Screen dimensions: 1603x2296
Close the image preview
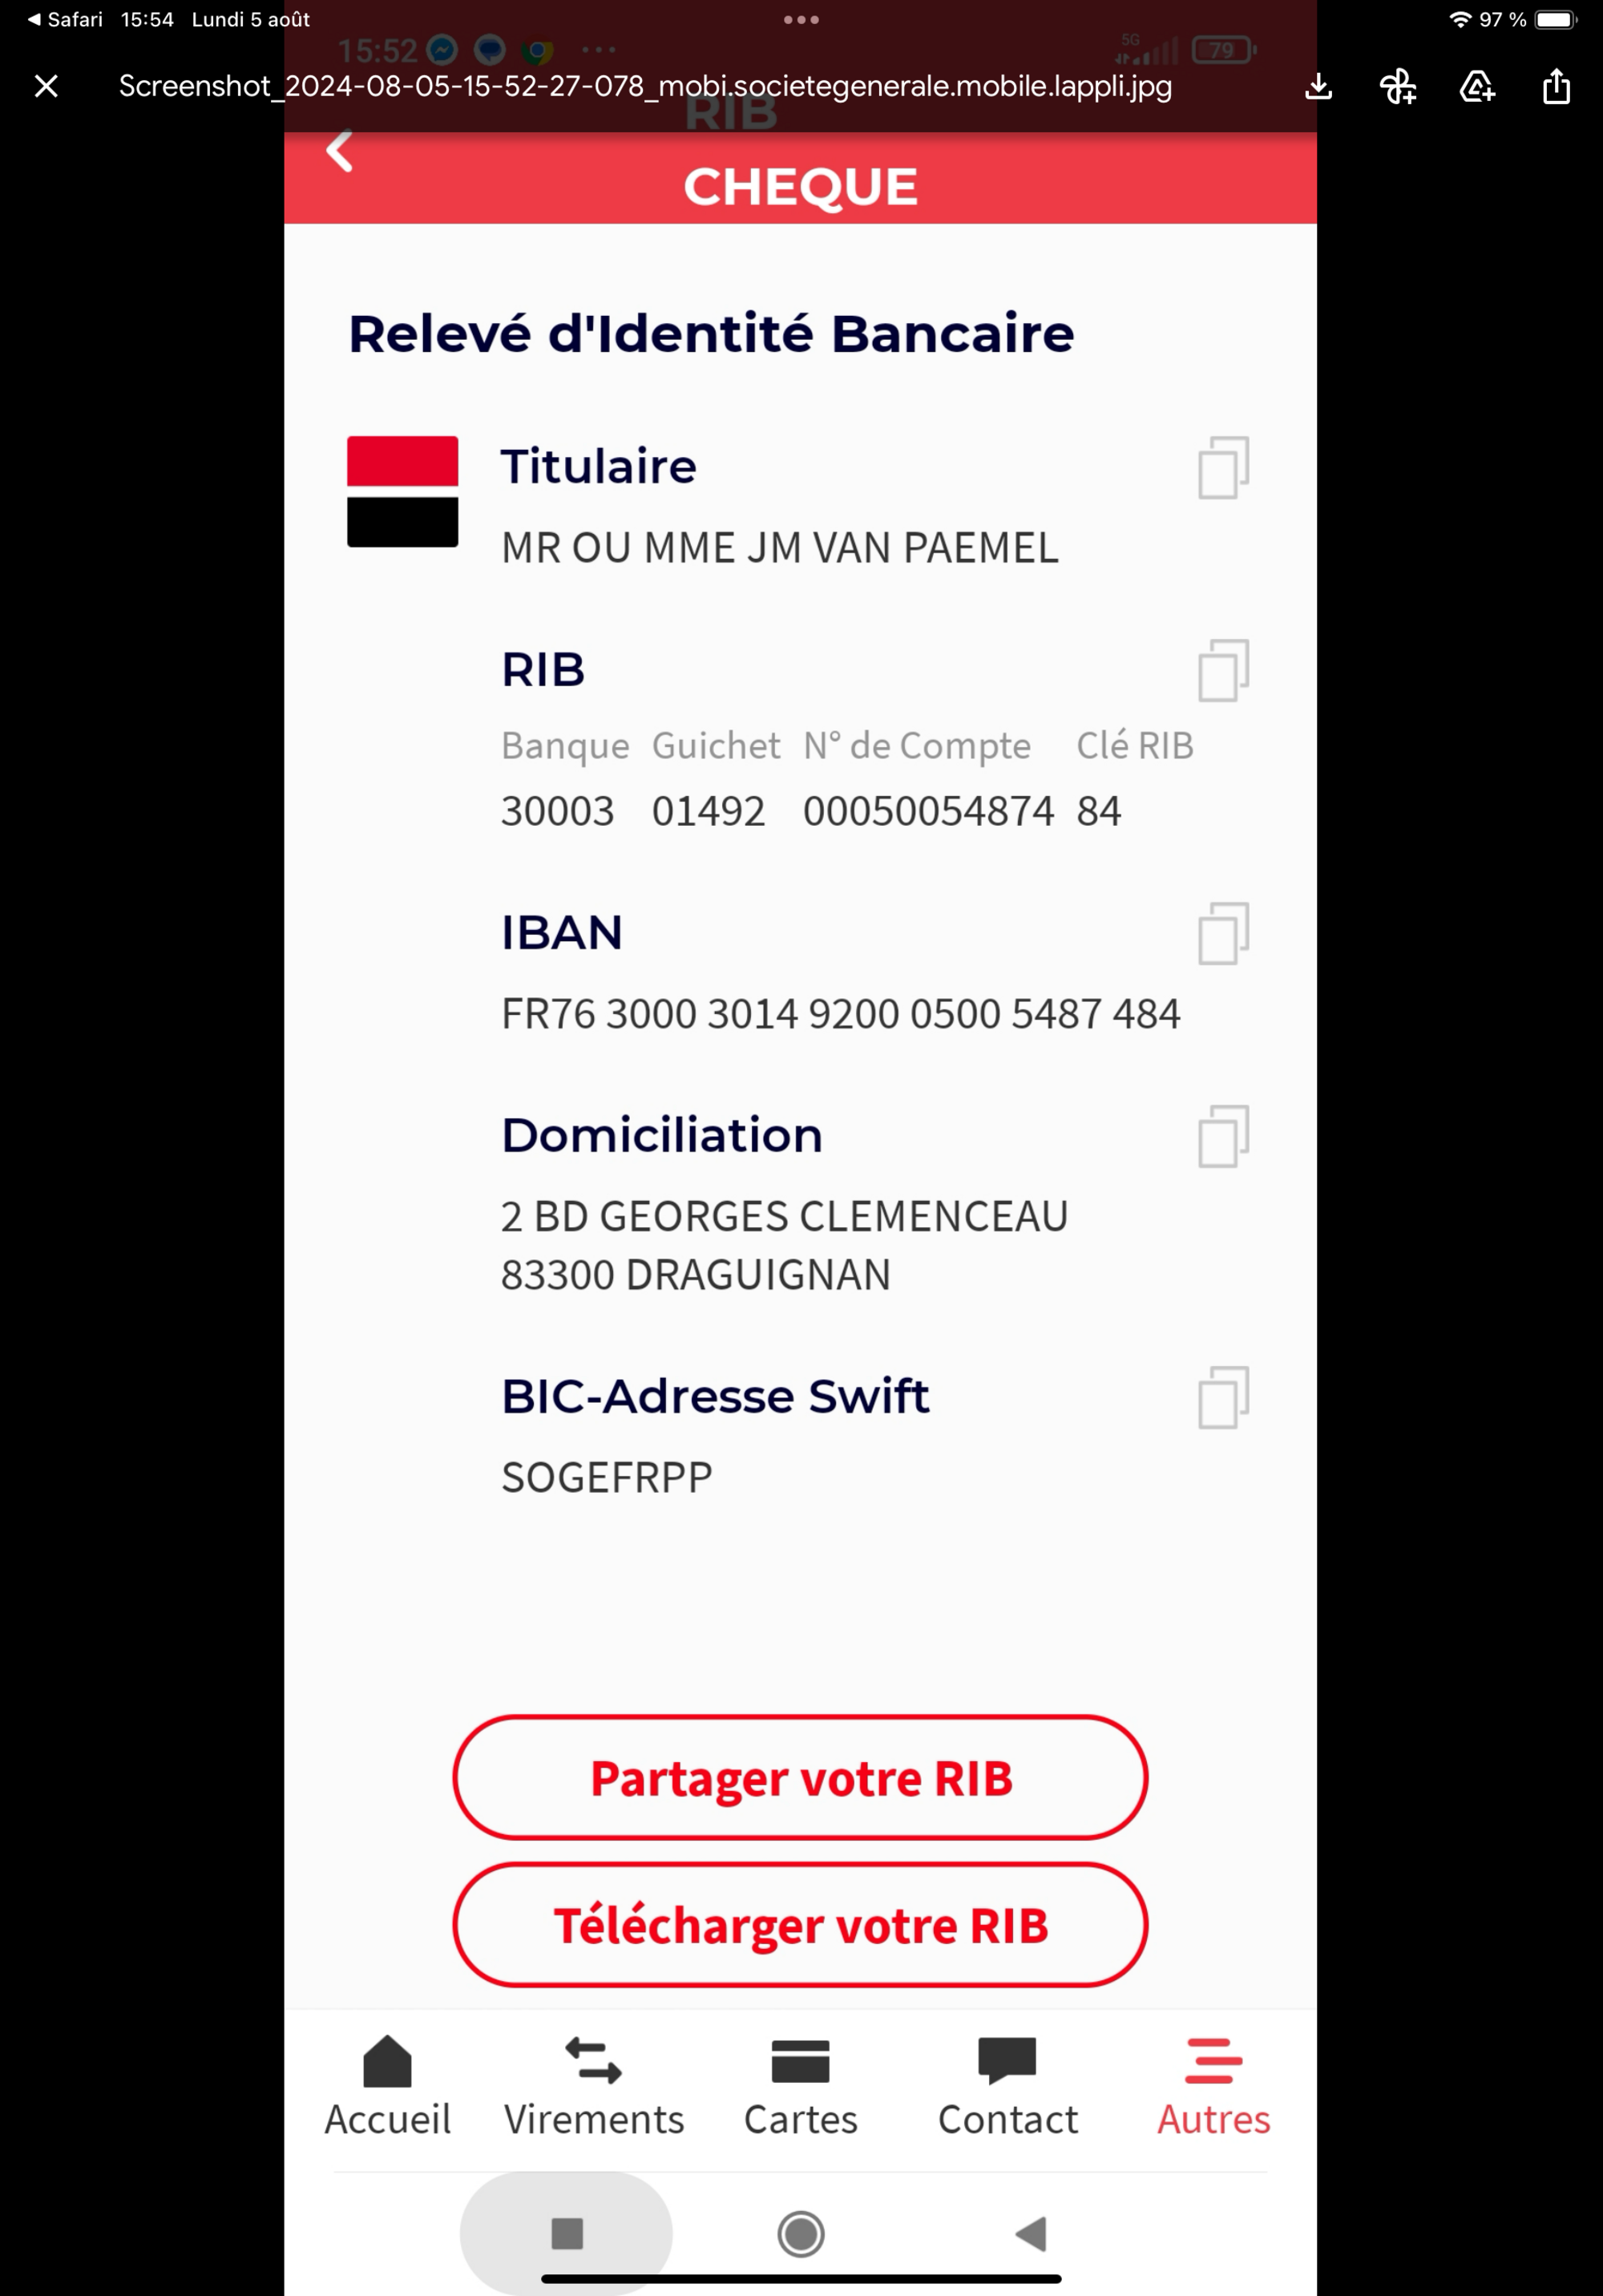click(x=46, y=87)
